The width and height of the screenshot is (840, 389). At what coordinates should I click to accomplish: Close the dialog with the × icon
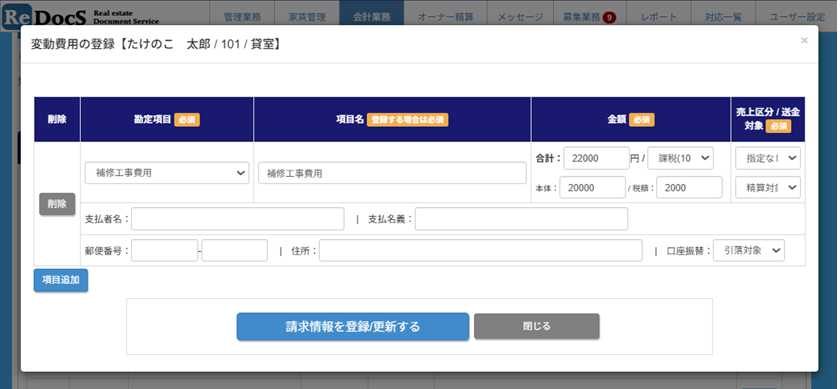tap(804, 40)
